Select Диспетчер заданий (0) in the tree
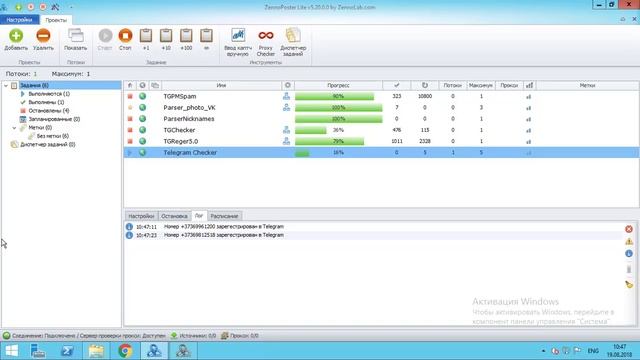This screenshot has width=640, height=360. point(47,144)
